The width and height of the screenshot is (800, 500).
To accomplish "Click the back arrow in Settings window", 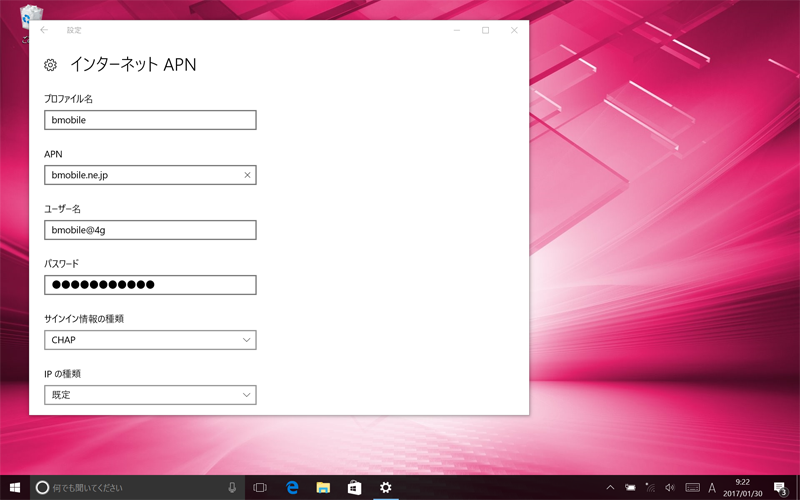I will pos(44,30).
